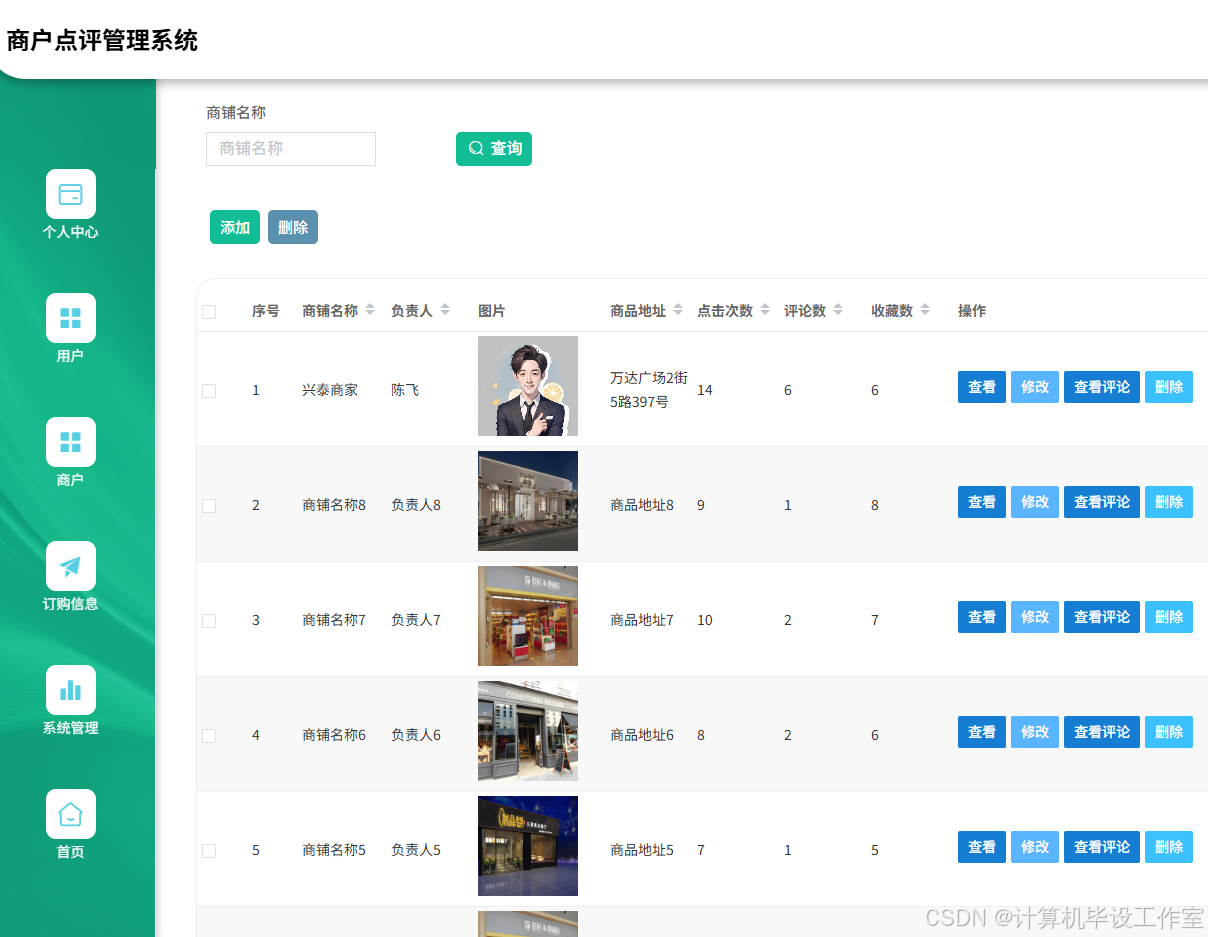The image size is (1208, 937).
Task: Click 查看 for 兴泰商家 row
Action: pos(982,387)
